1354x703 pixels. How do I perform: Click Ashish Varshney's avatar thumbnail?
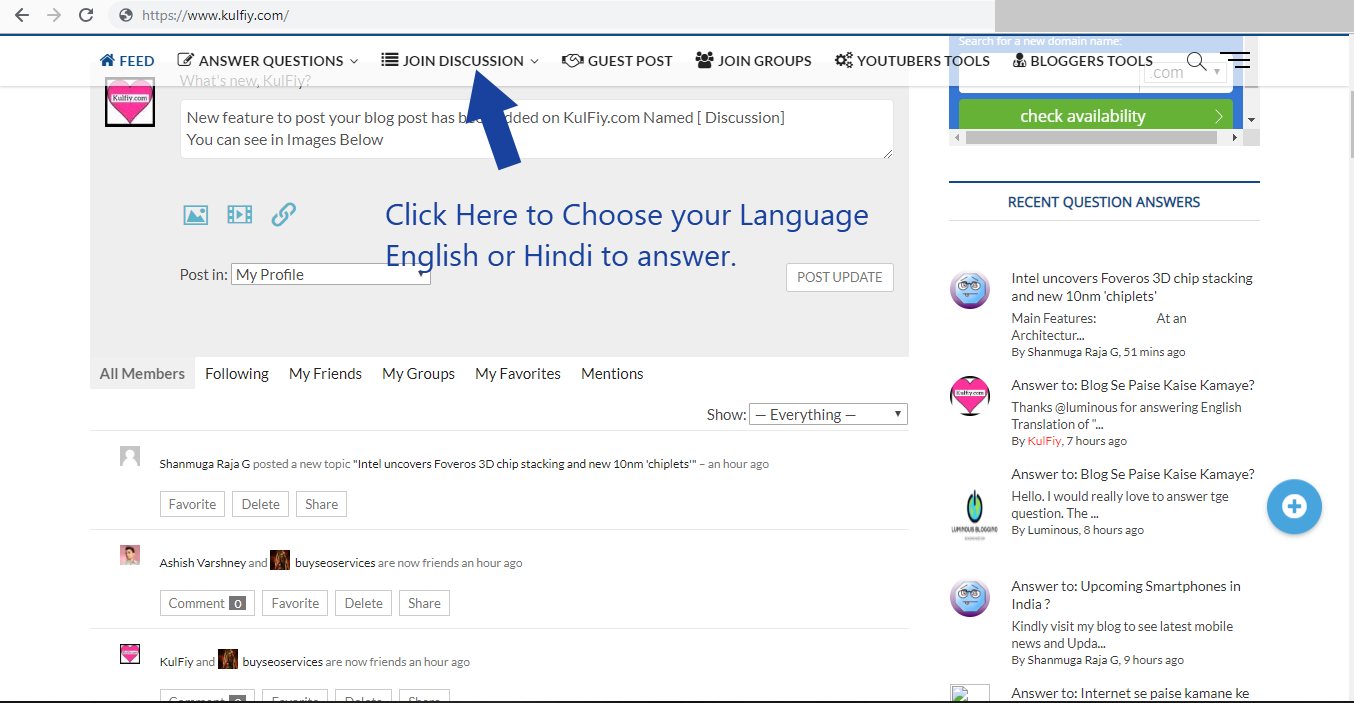(x=130, y=555)
